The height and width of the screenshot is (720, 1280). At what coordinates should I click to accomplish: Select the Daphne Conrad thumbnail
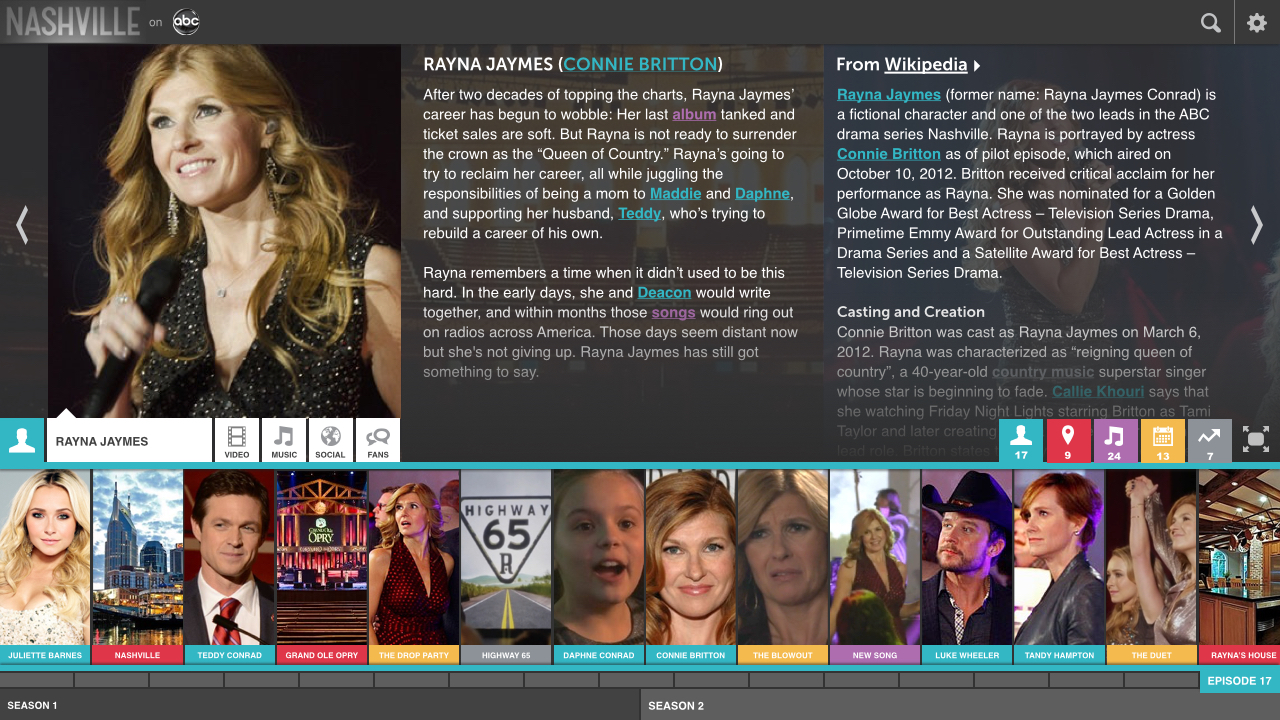598,567
